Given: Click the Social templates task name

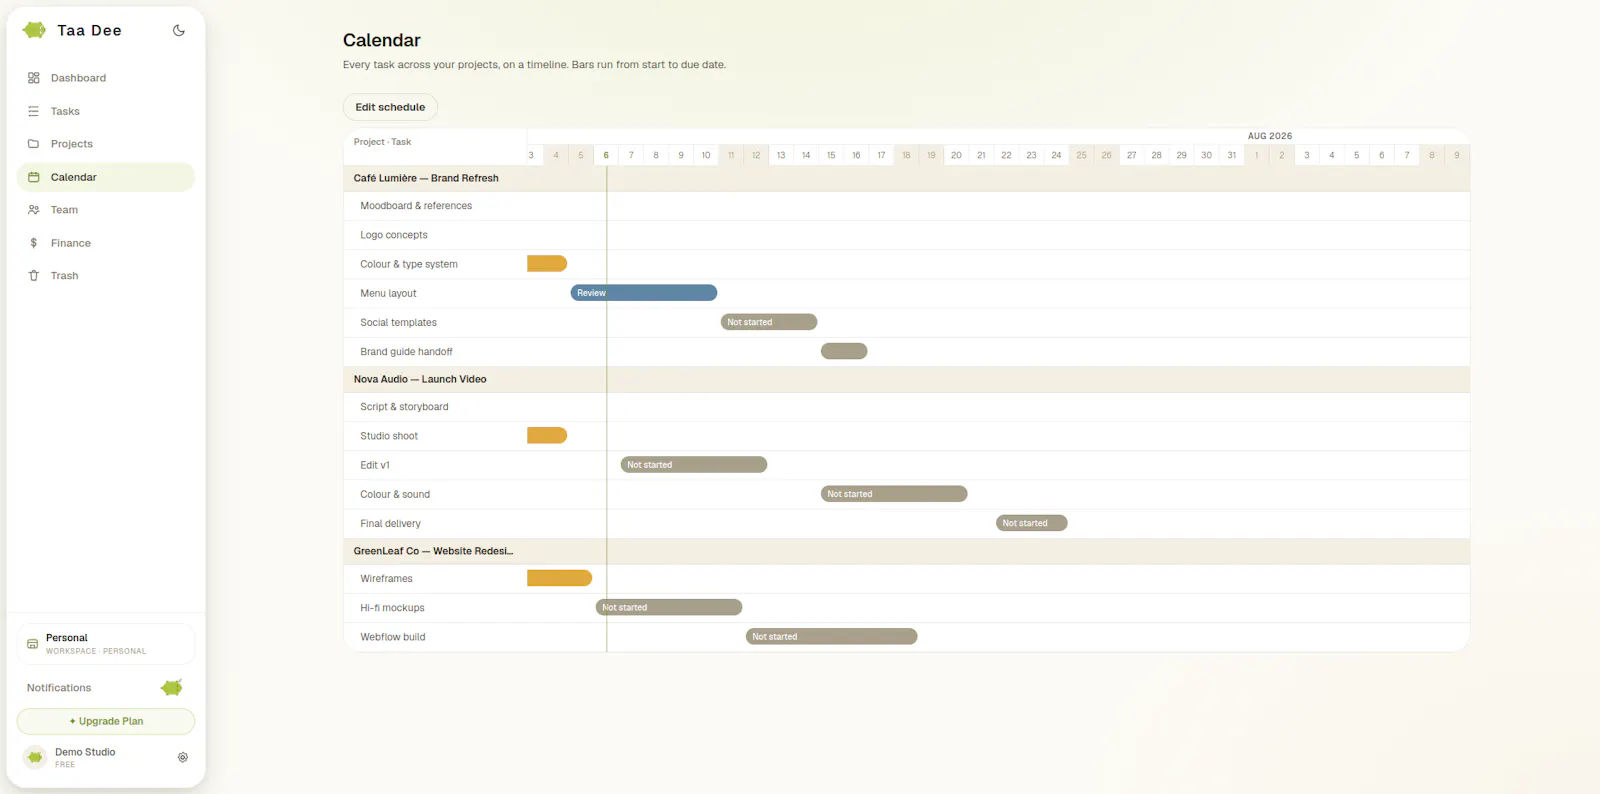Looking at the screenshot, I should [398, 322].
